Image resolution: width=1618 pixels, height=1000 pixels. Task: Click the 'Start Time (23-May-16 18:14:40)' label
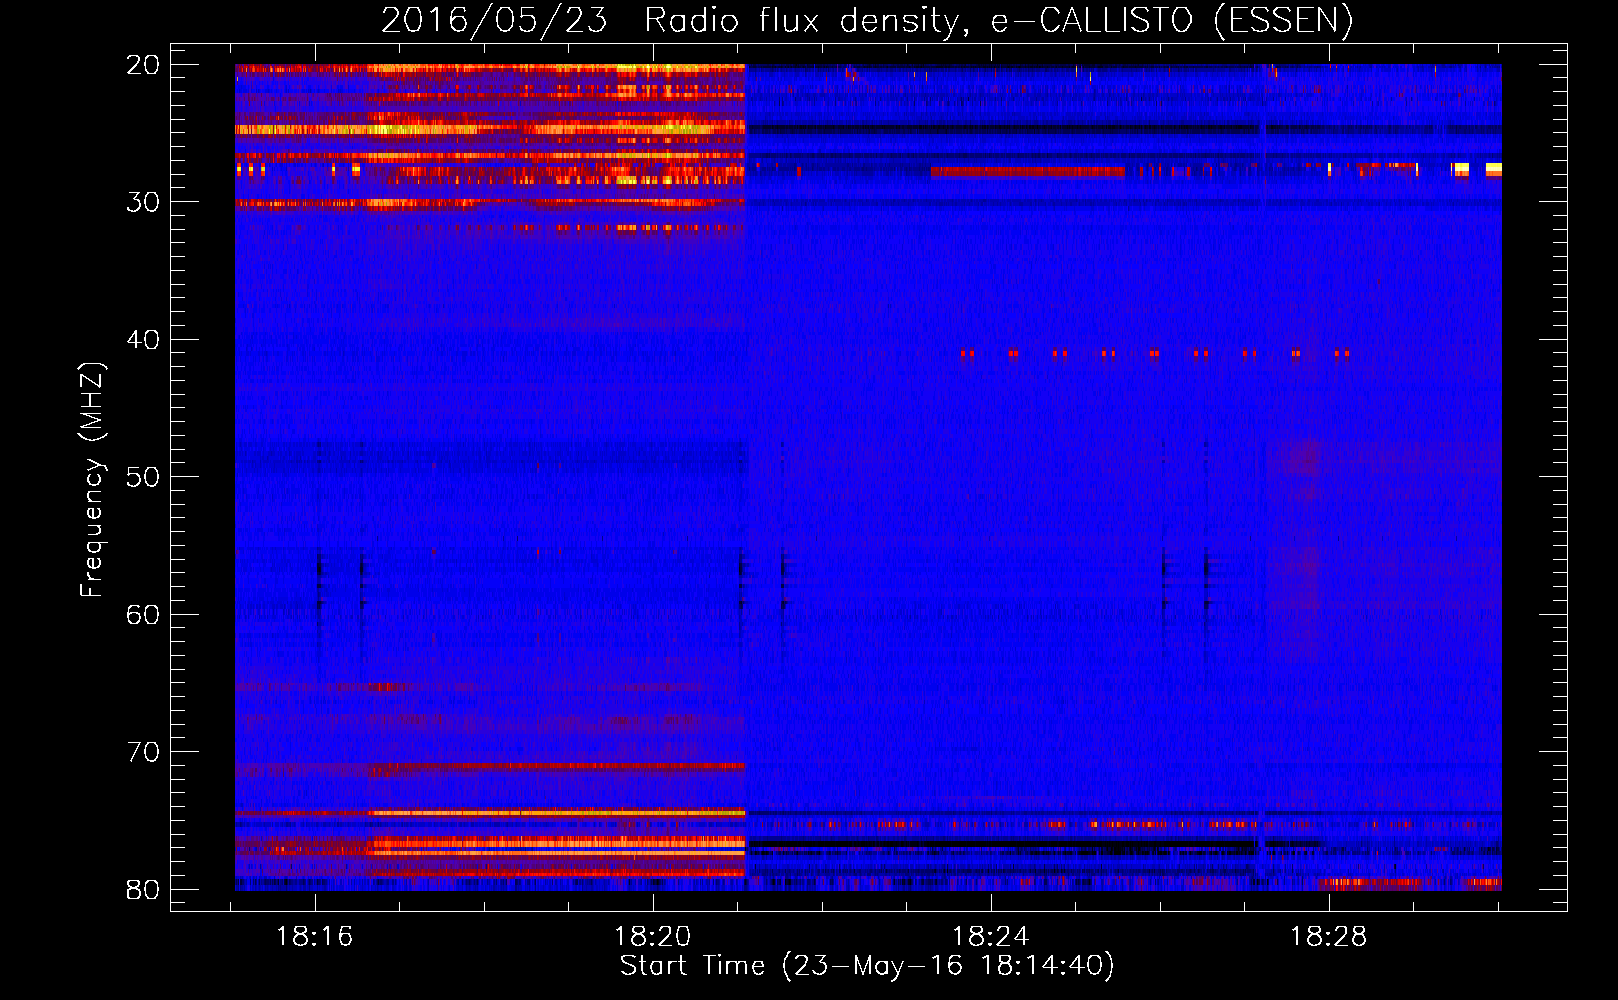pos(867,966)
